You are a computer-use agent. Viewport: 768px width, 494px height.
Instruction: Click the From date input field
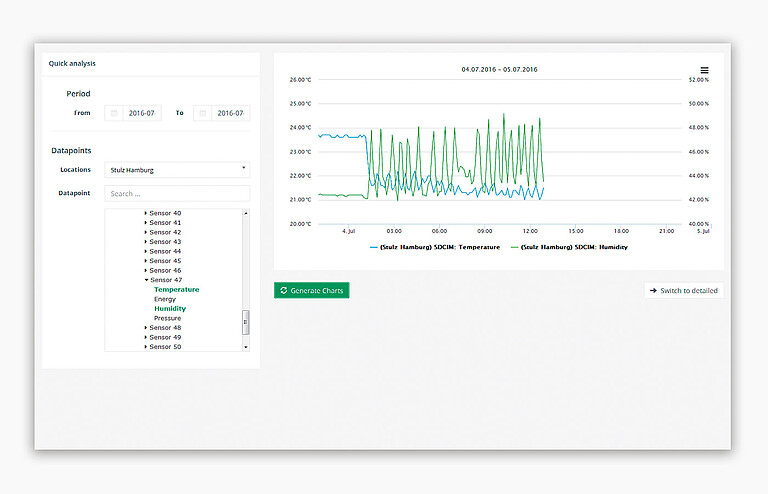(142, 113)
